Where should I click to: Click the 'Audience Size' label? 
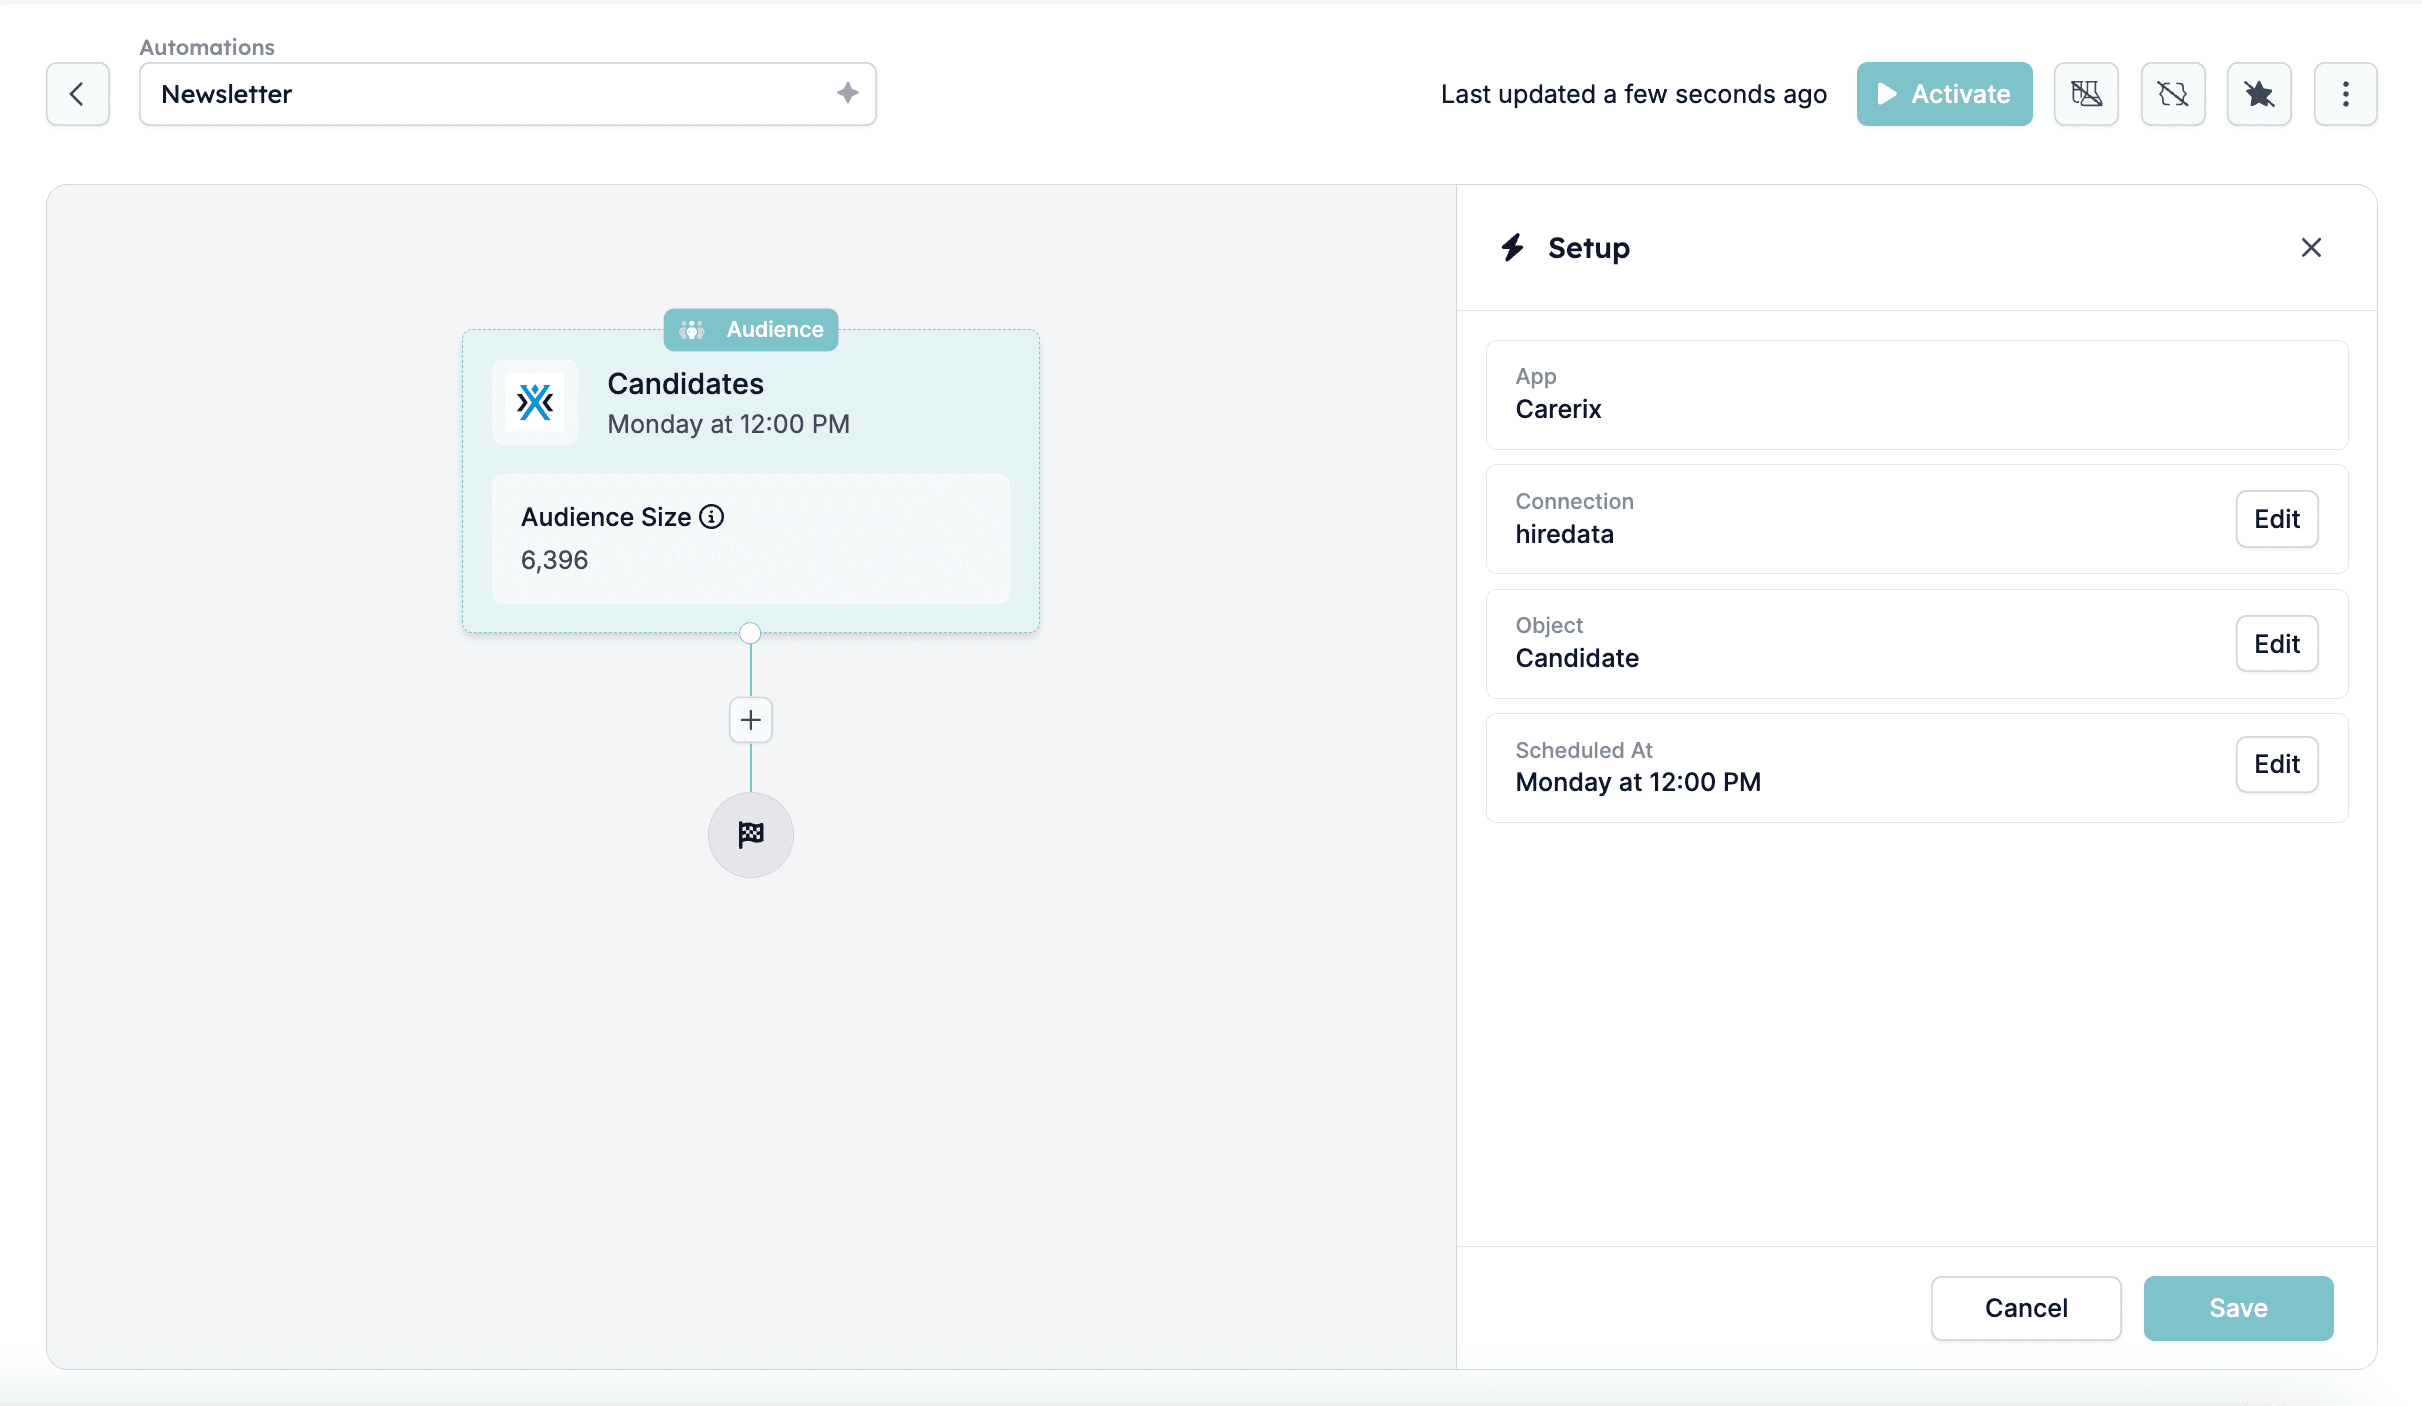pos(606,517)
